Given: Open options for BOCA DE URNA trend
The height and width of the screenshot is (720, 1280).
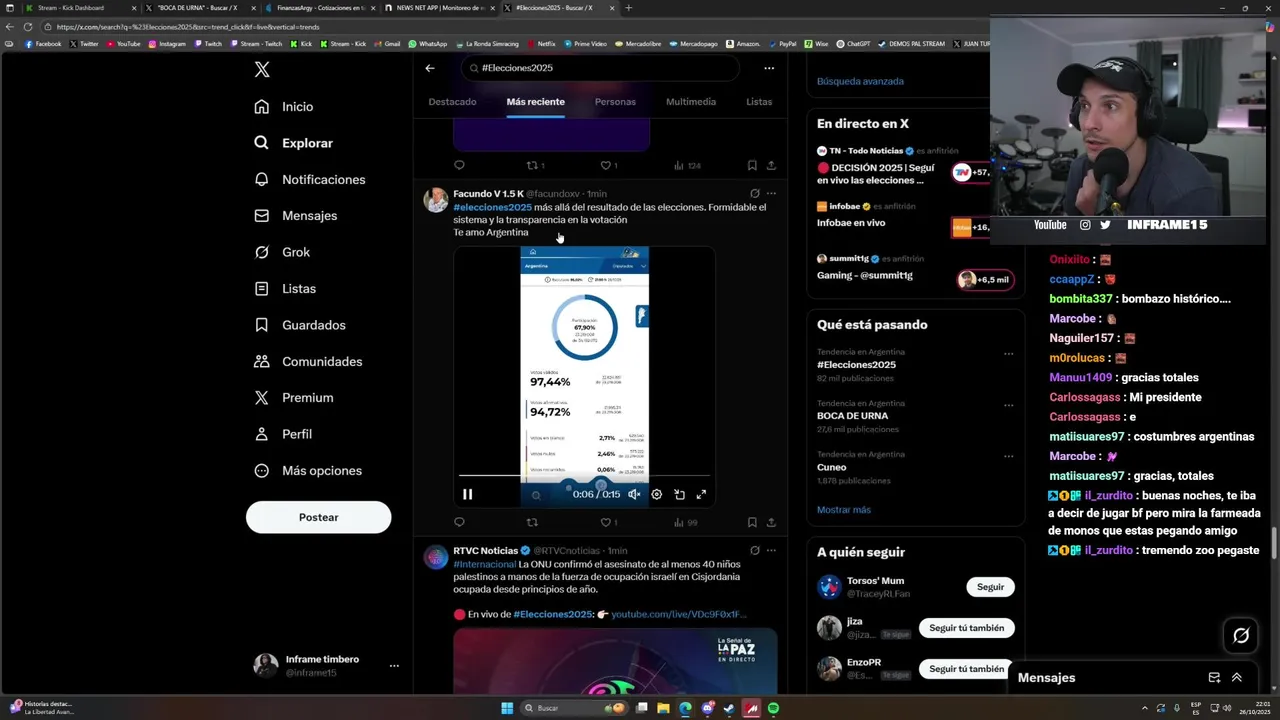Looking at the screenshot, I should 1008,405.
